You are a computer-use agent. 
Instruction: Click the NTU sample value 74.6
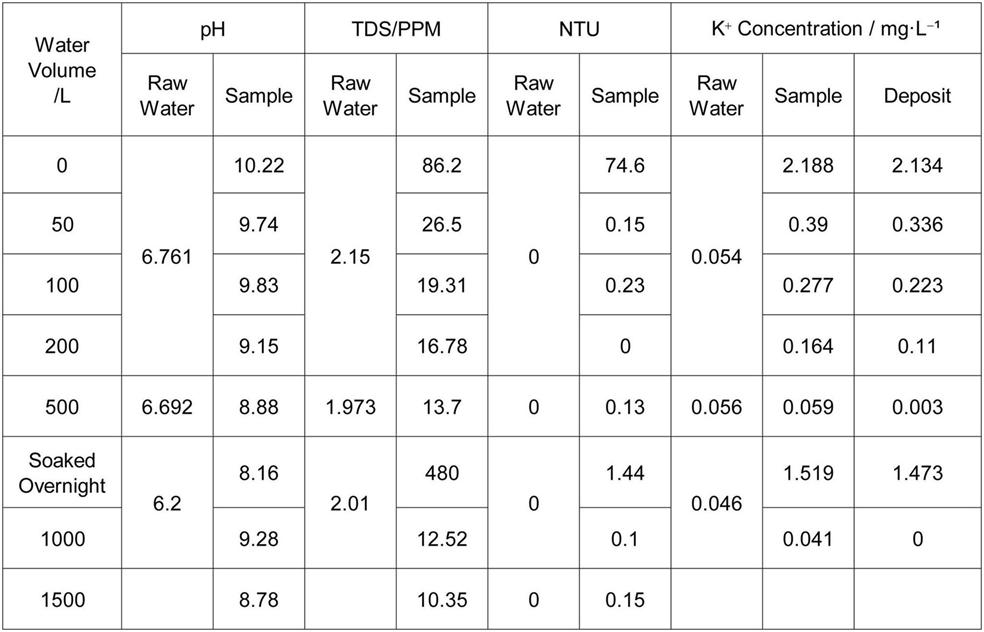[x=625, y=165]
